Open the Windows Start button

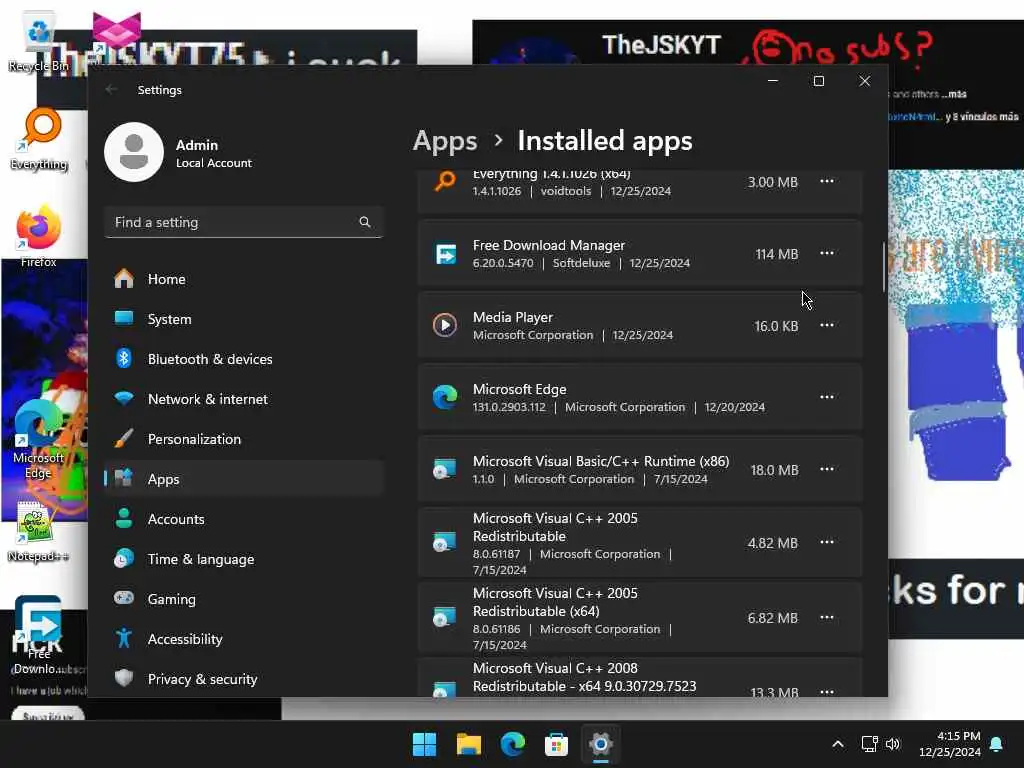point(424,744)
